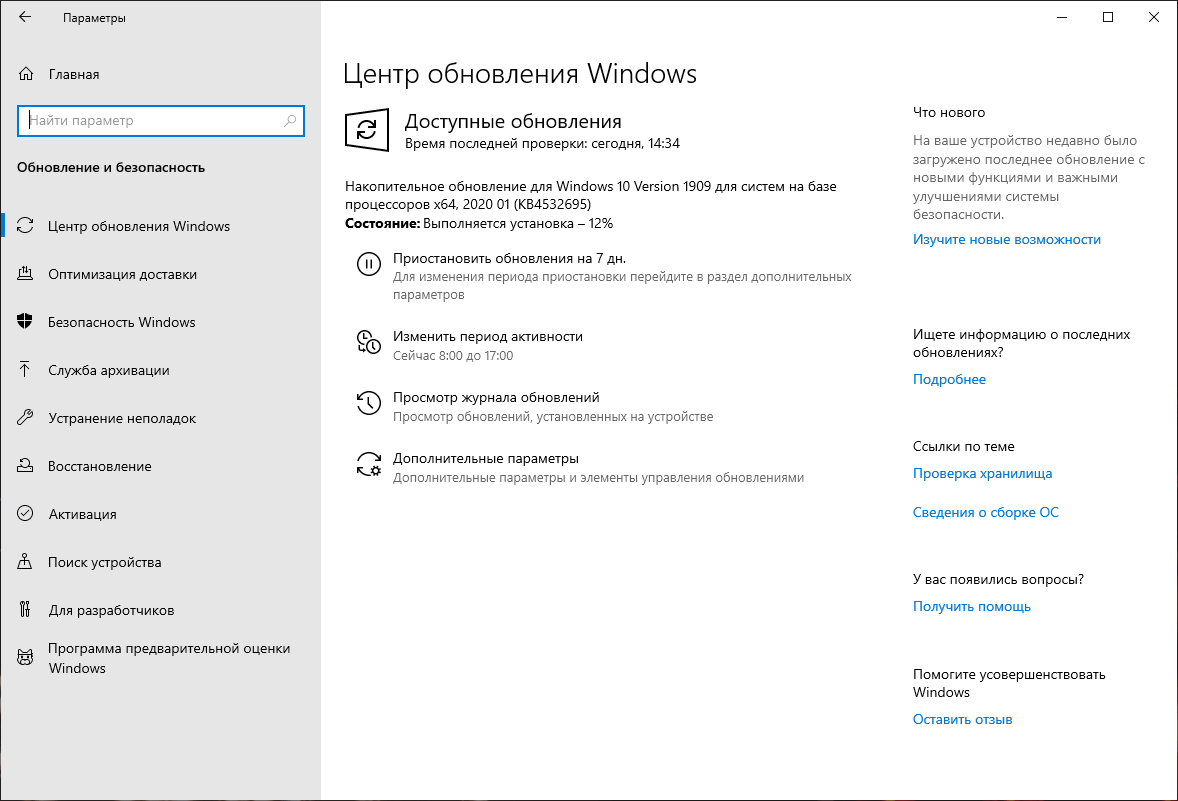Image resolution: width=1178 pixels, height=801 pixels.
Task: Click the clock icon for active hours
Action: [x=368, y=341]
